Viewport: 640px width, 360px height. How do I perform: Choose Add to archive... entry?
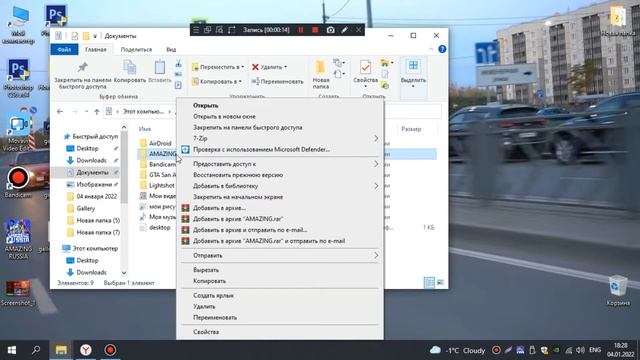pyautogui.click(x=280, y=208)
